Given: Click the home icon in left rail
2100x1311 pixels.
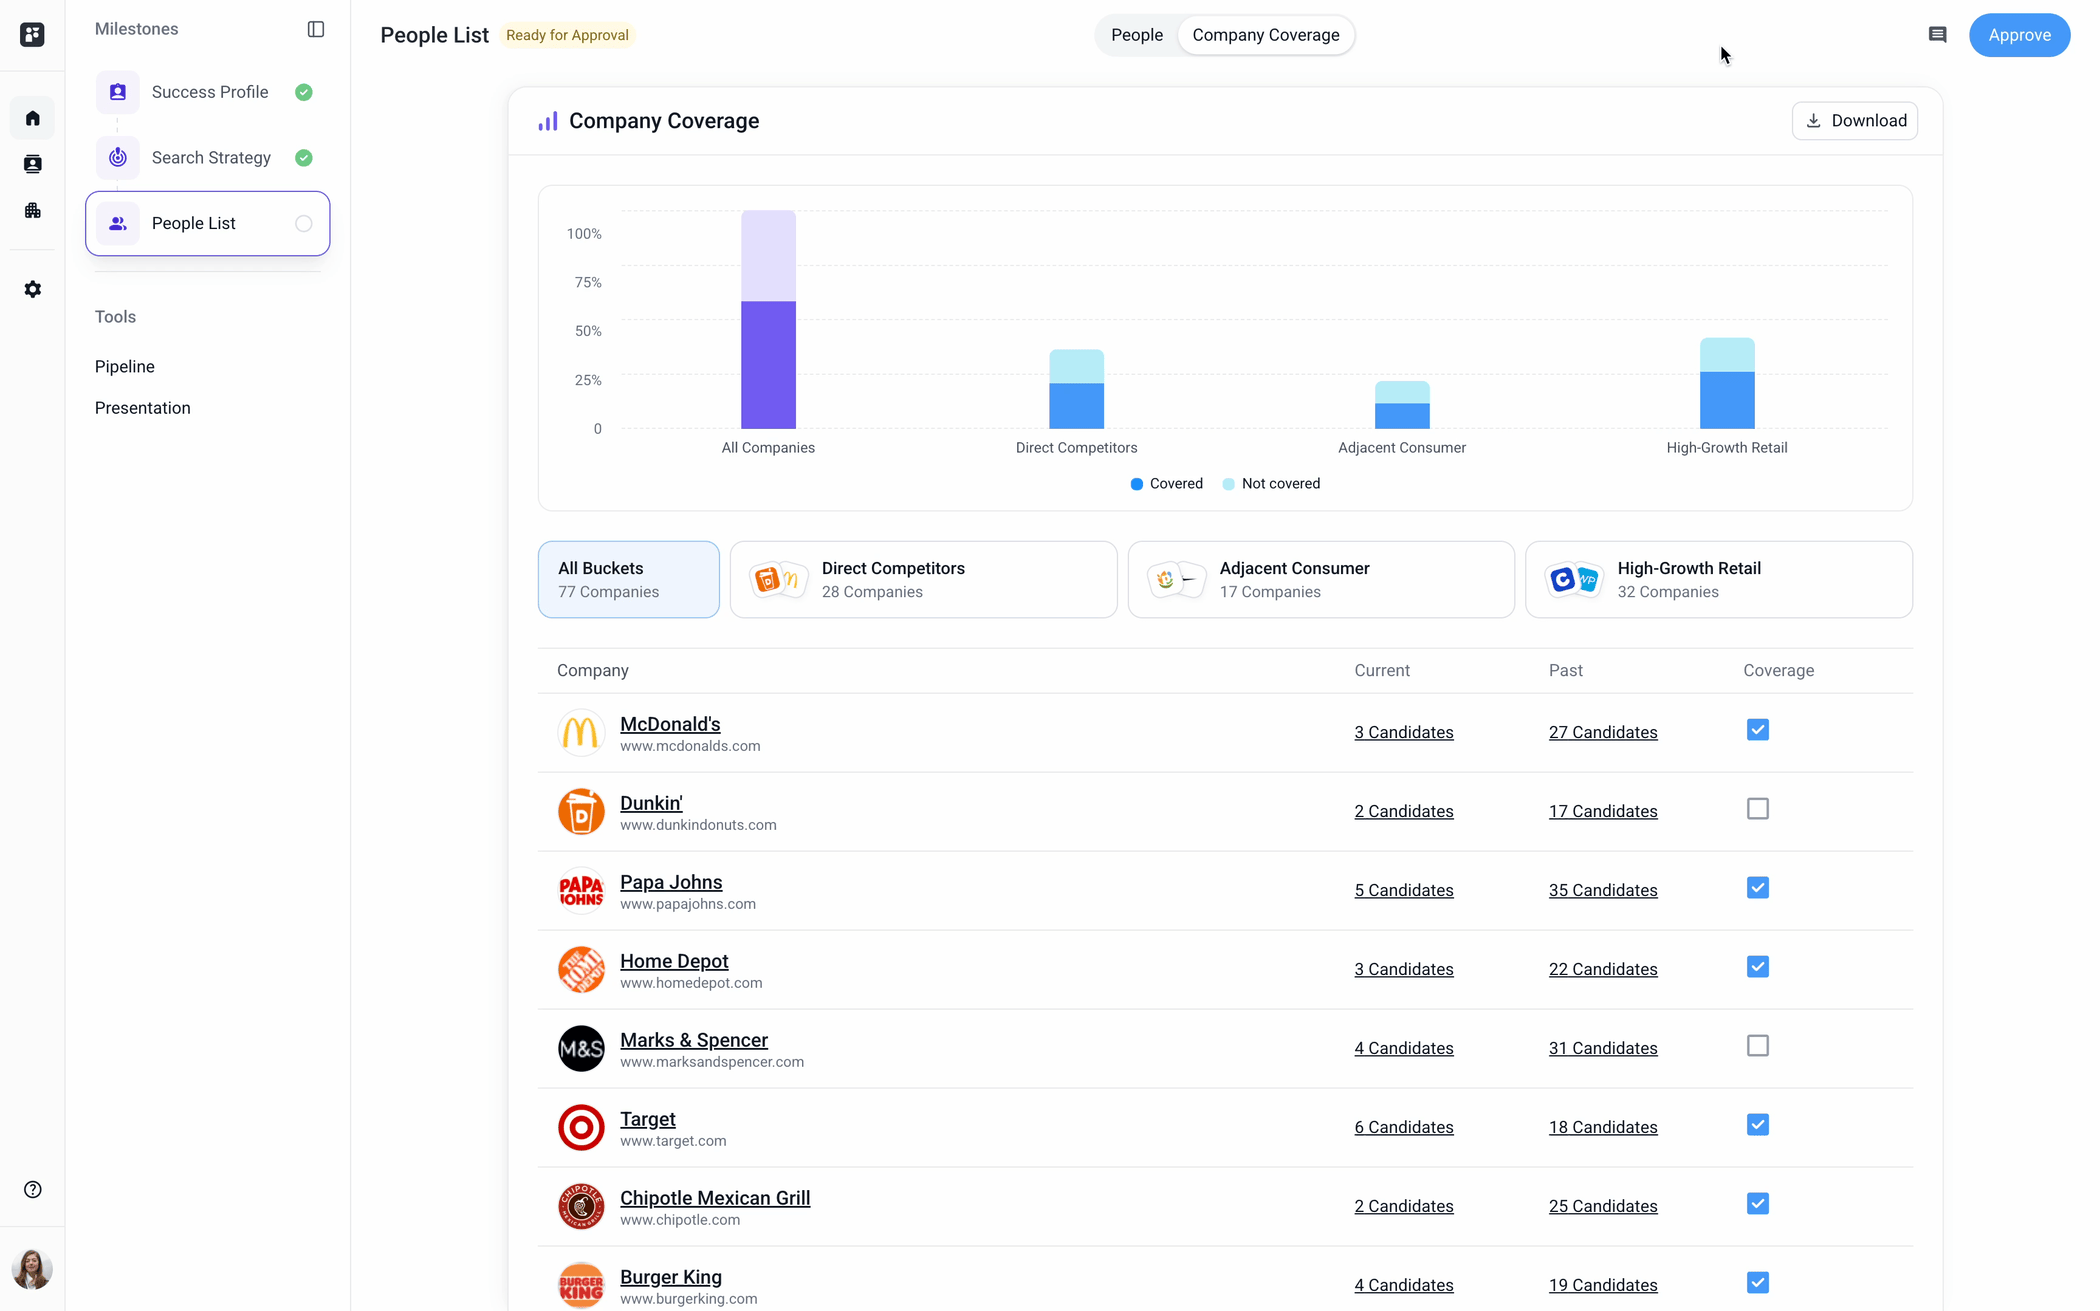Looking at the screenshot, I should coord(33,118).
